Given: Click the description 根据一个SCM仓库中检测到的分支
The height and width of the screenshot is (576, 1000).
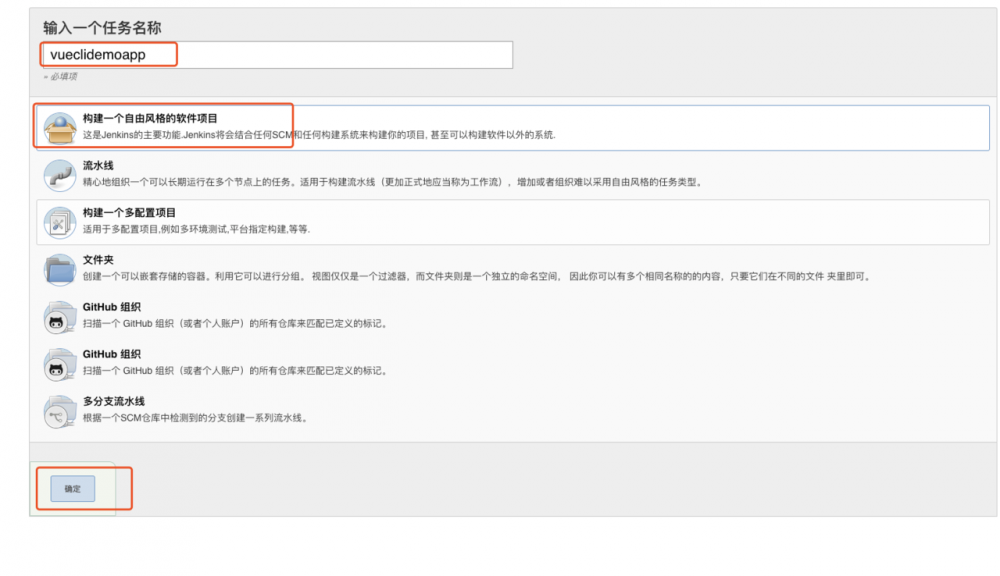Looking at the screenshot, I should click(x=196, y=418).
